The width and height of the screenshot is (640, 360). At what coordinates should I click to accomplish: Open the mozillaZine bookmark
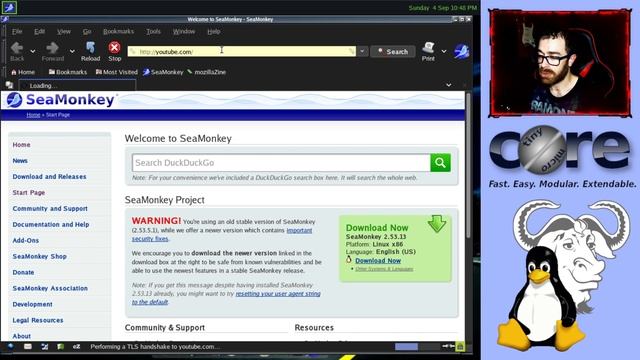click(x=207, y=72)
